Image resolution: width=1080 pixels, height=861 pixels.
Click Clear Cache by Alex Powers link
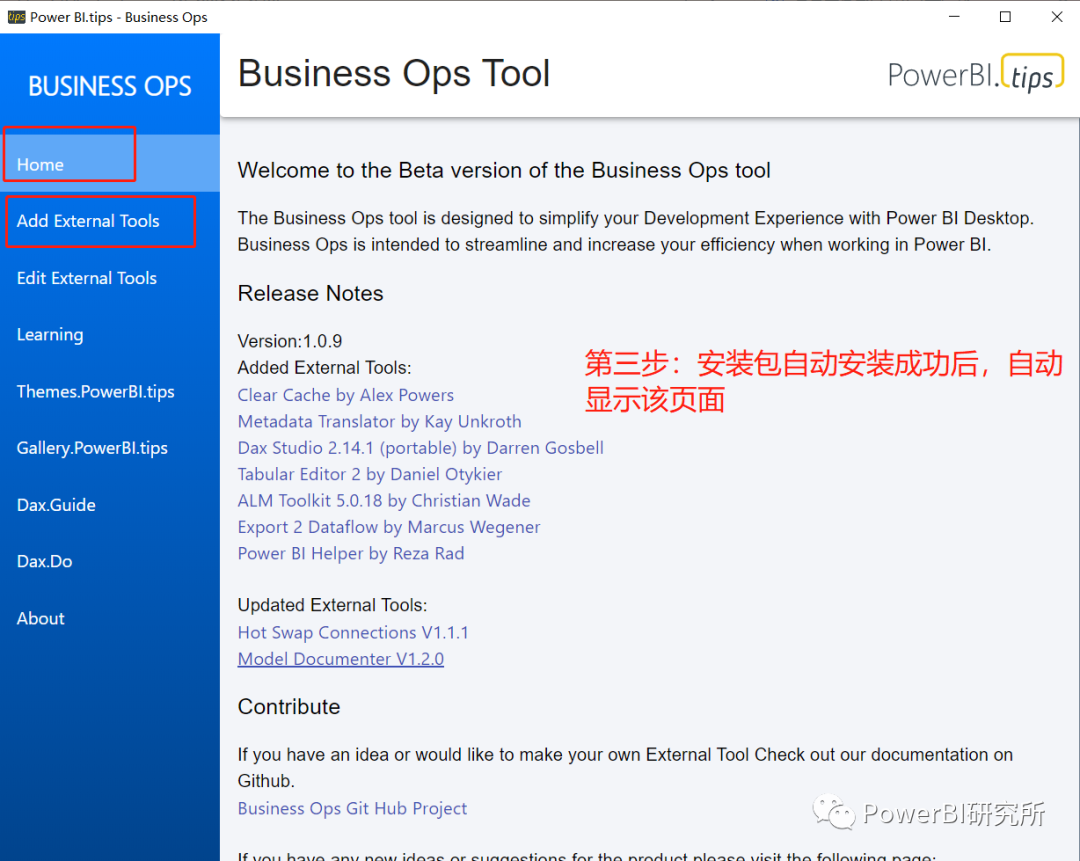click(346, 395)
